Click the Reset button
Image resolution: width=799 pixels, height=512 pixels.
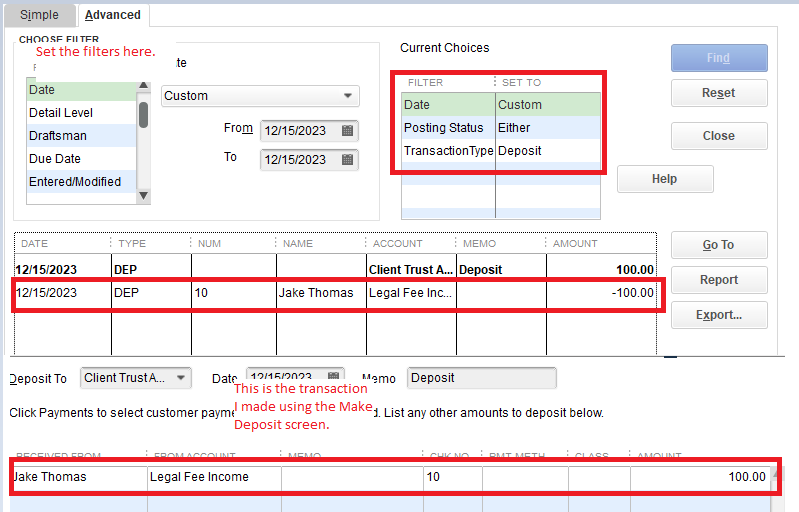(x=719, y=93)
